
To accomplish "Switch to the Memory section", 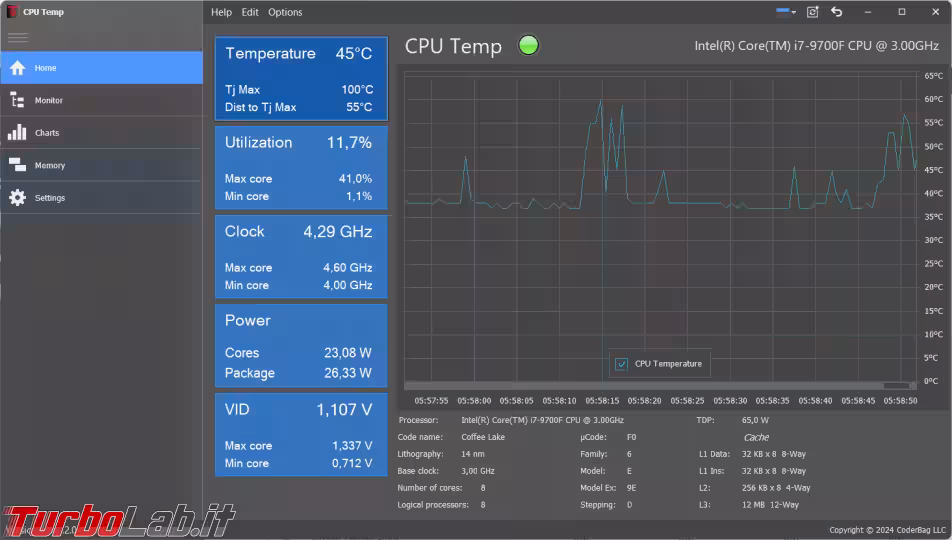I will click(101, 165).
